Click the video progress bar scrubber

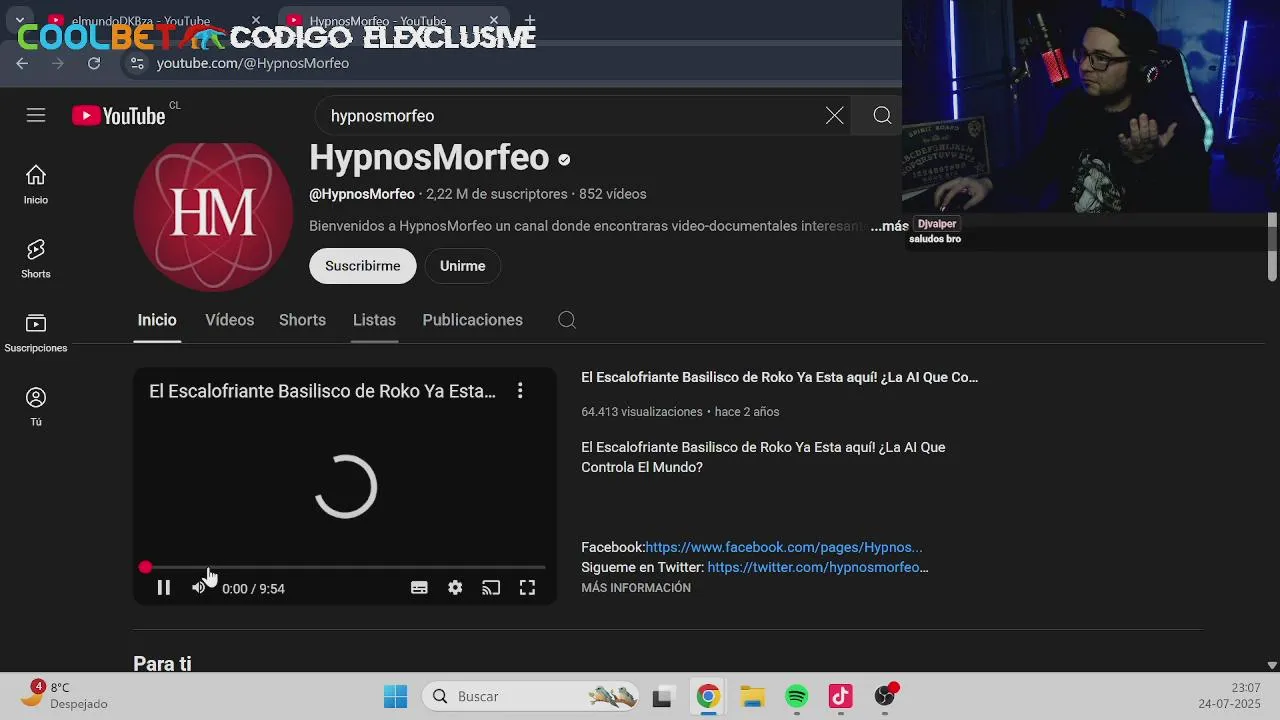145,567
